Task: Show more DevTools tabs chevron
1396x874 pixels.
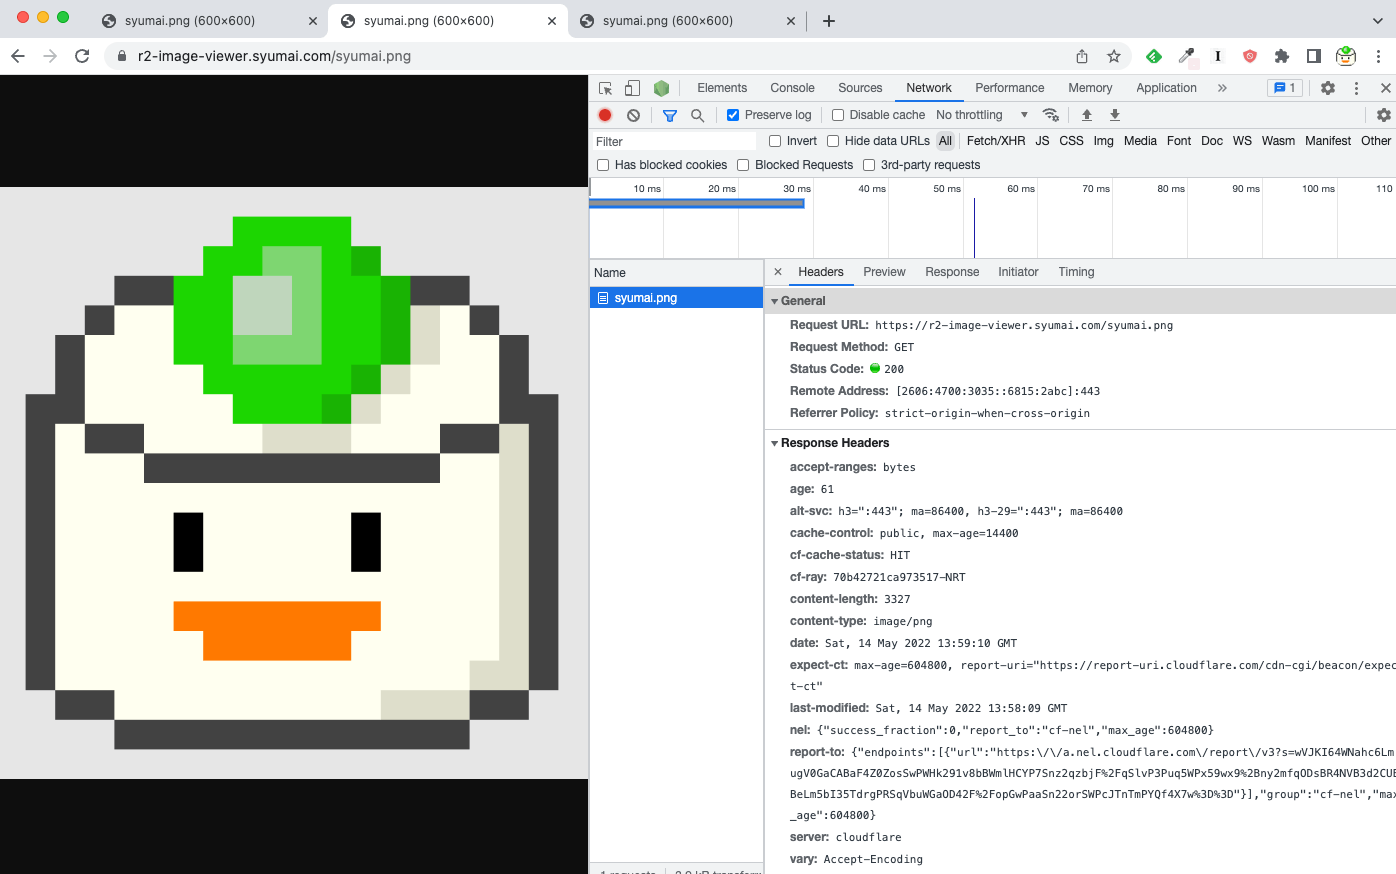Action: pyautogui.click(x=1222, y=88)
